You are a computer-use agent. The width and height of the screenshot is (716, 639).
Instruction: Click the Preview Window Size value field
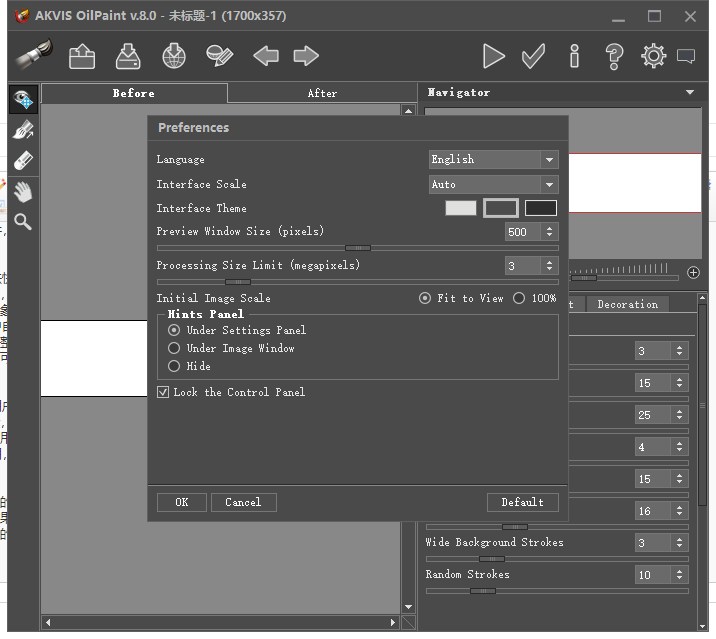(x=523, y=232)
